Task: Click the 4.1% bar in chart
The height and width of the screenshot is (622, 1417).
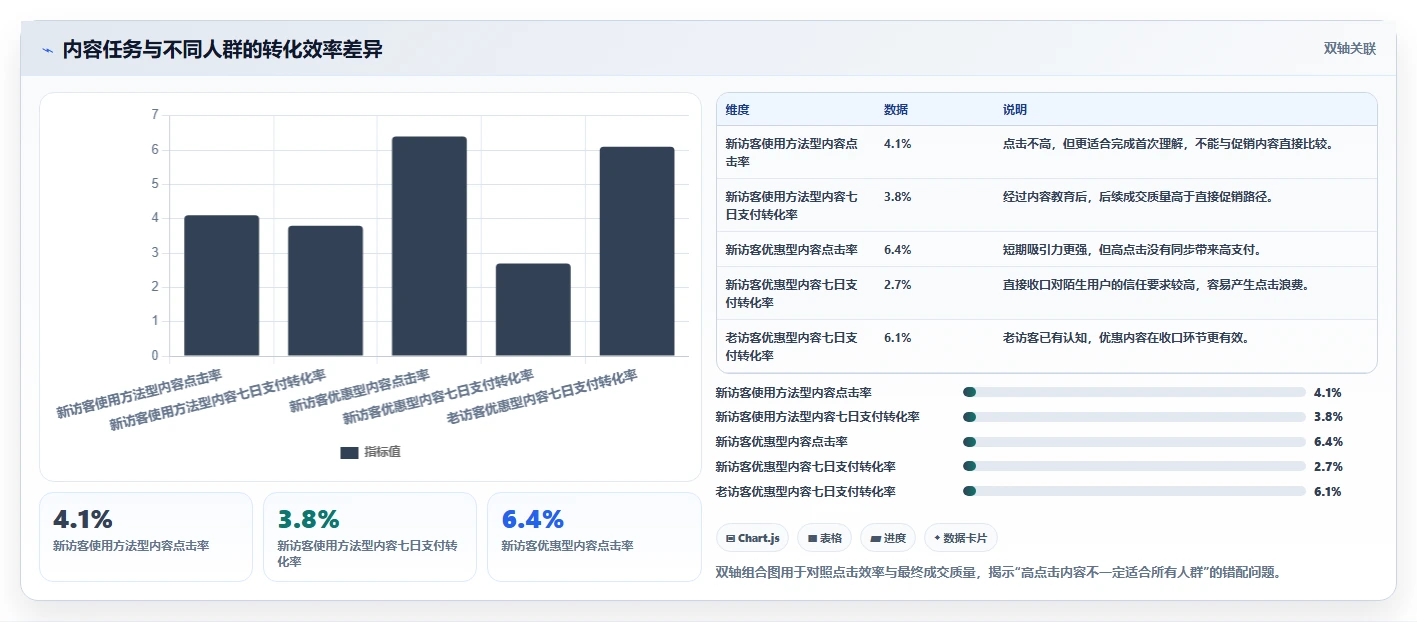Action: click(221, 285)
